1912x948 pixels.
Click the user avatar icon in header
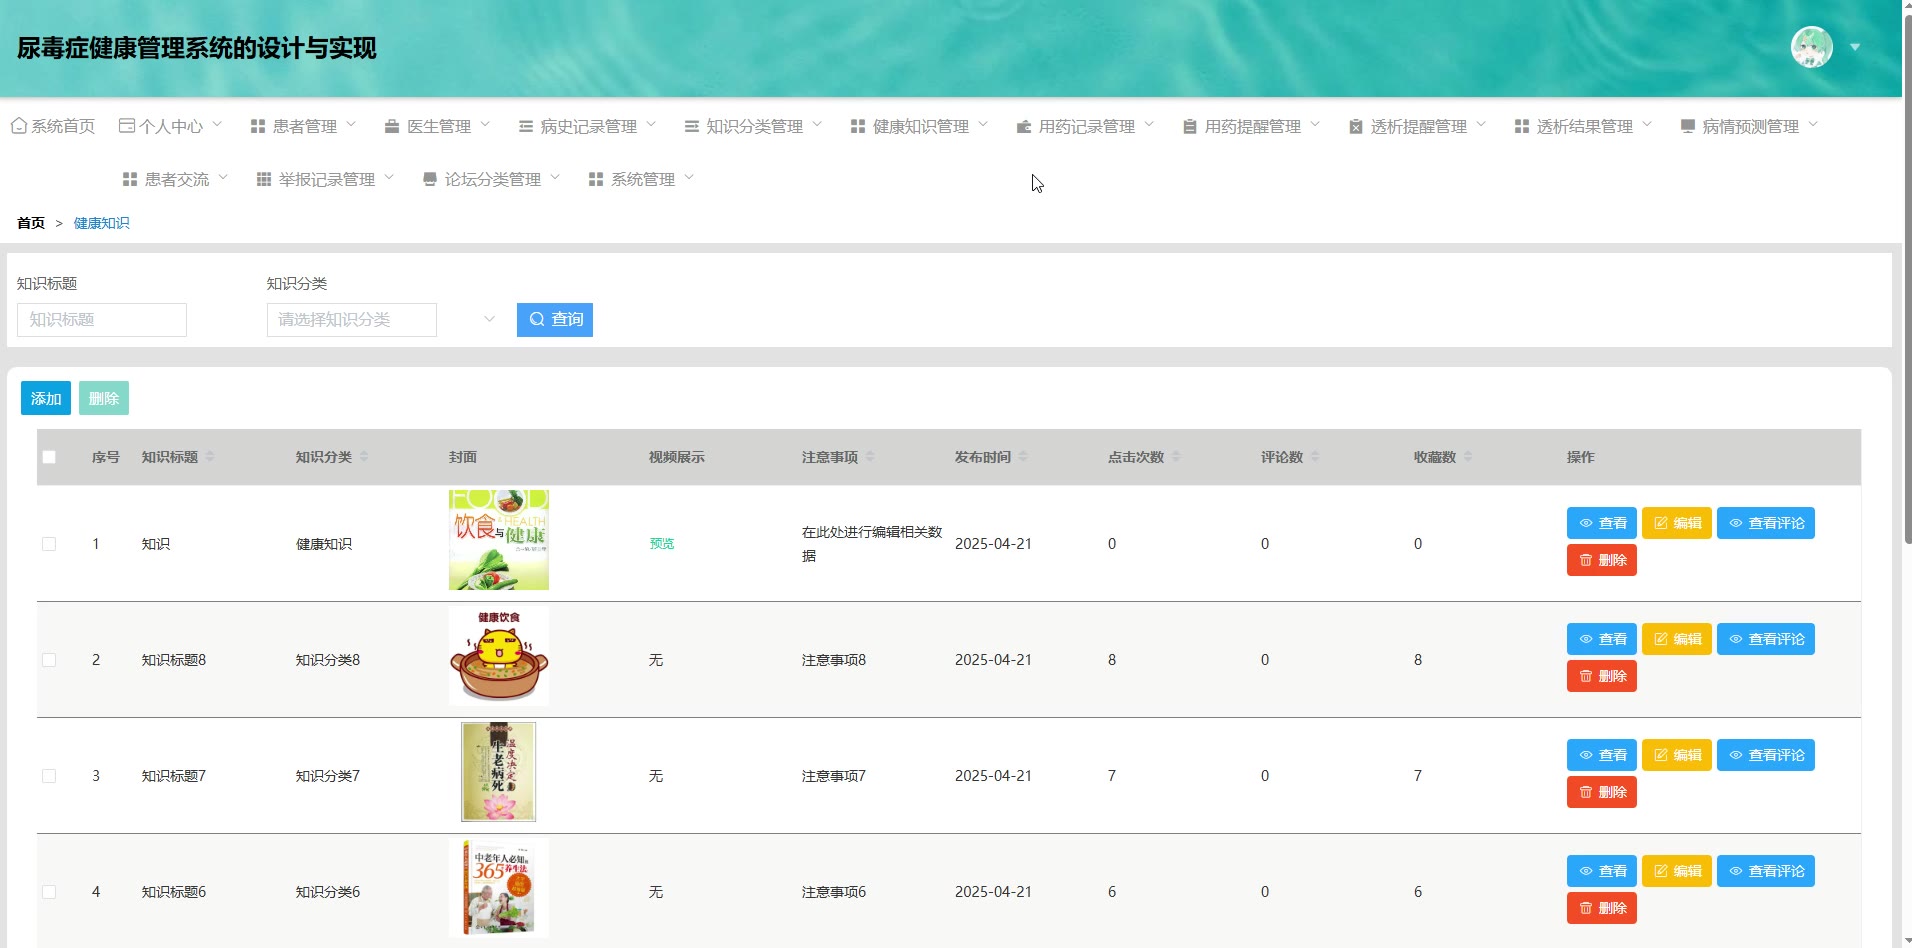coord(1811,47)
